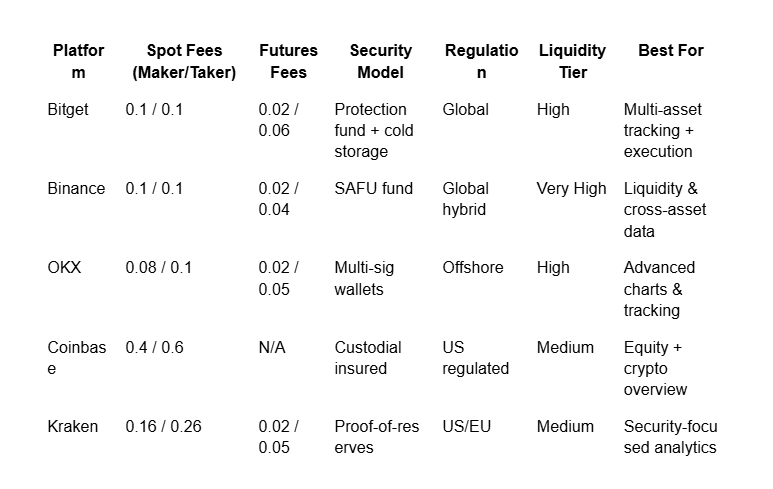The image size is (773, 489).
Task: Select the Security Model header
Action: (x=381, y=61)
